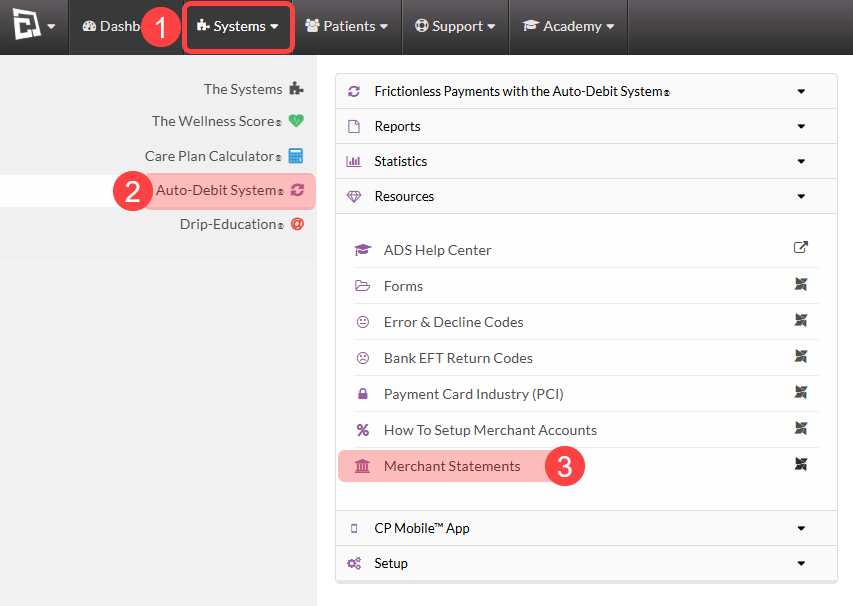Click the percent icon by Merchant Accounts
The image size is (853, 606).
tap(363, 430)
